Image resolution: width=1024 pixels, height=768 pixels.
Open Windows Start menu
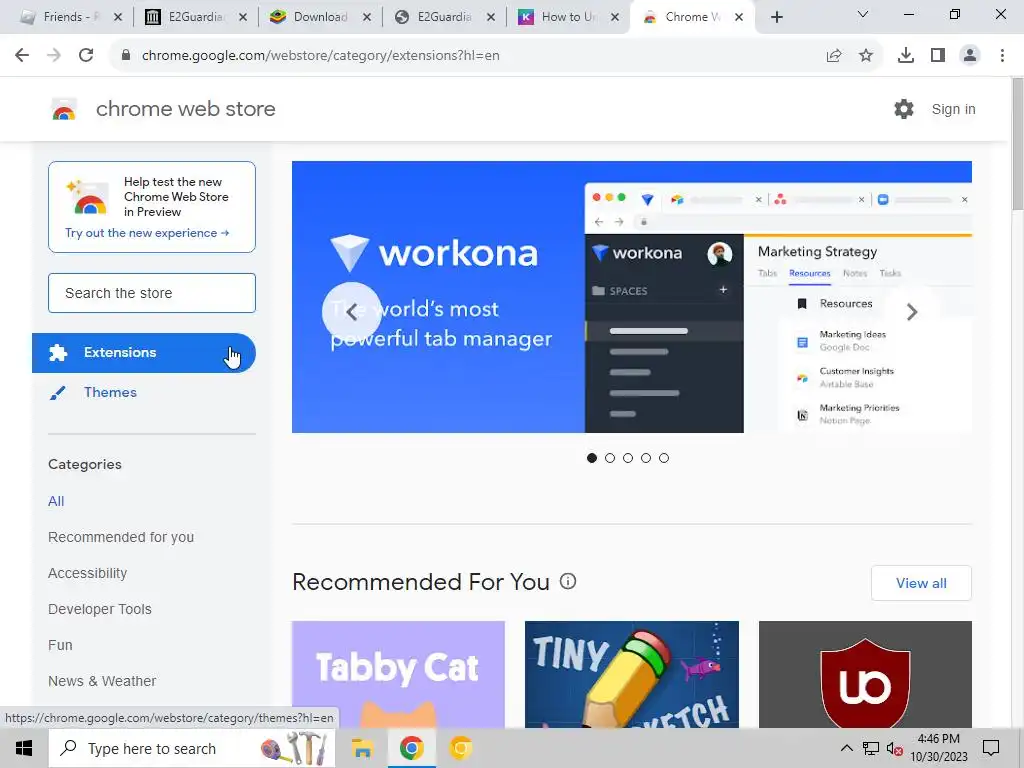24,748
